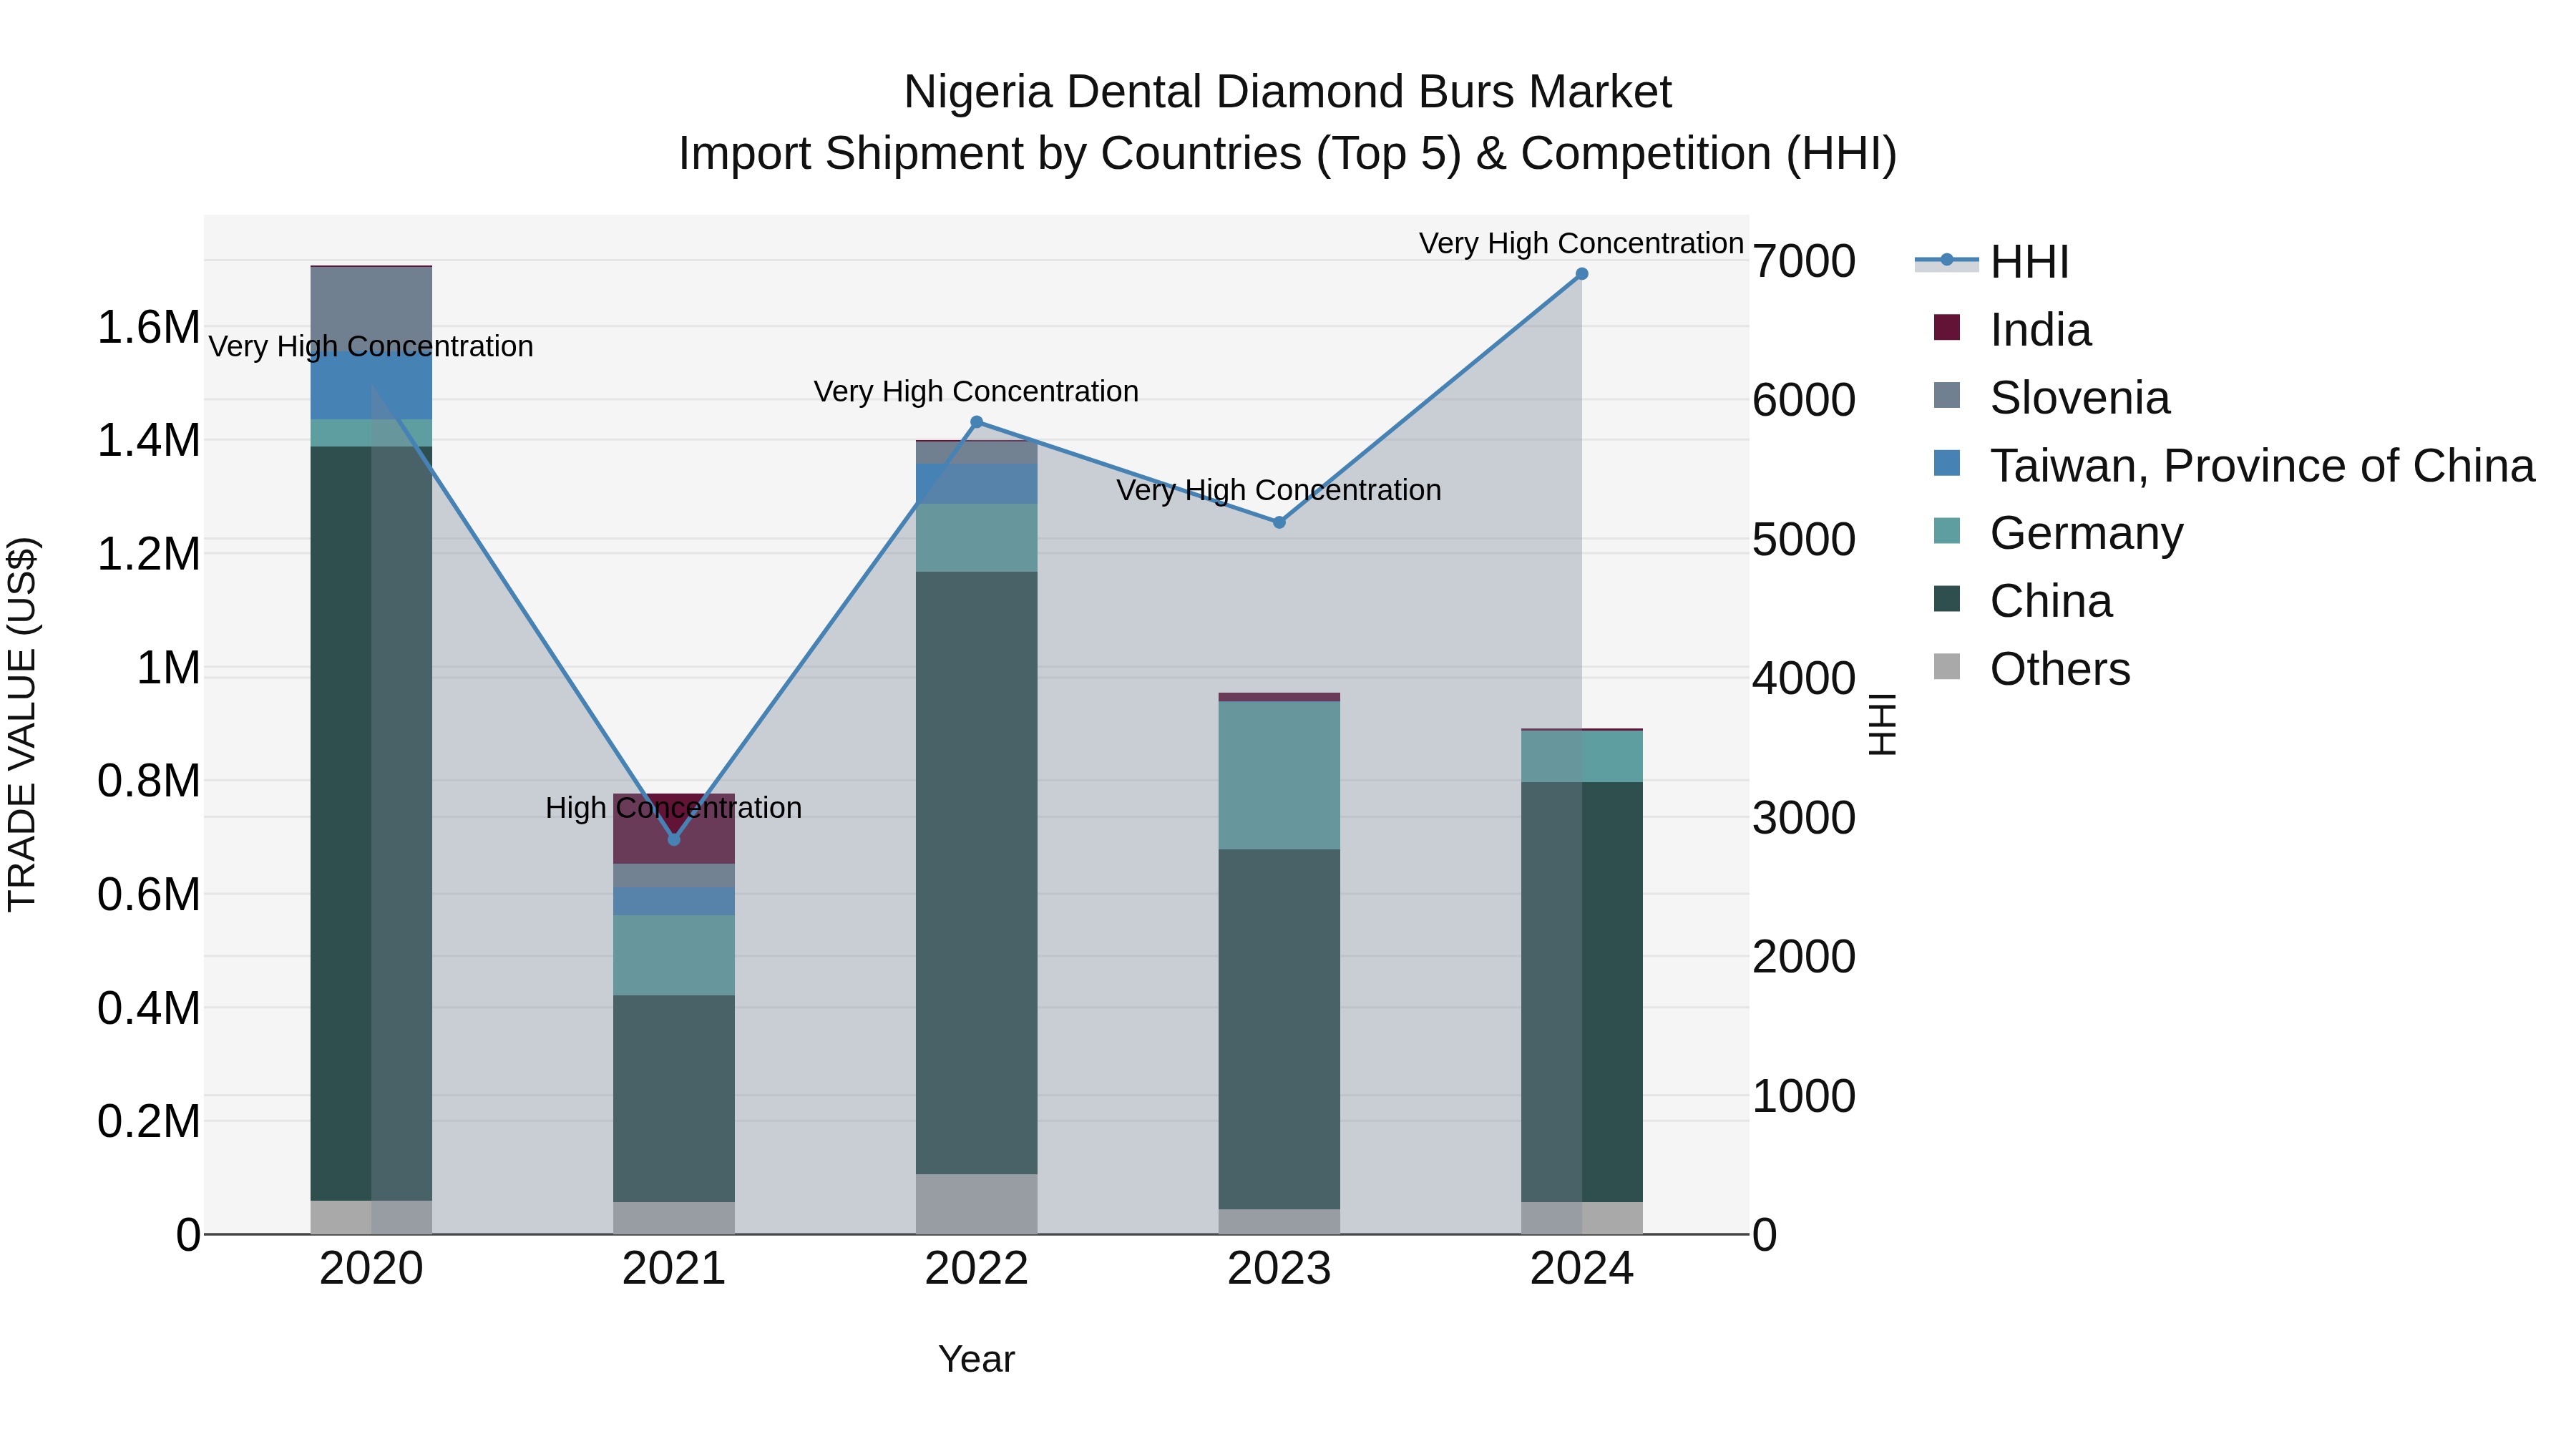The image size is (2576, 1449).
Task: Click the 1000 right axis tick
Action: [1805, 1096]
